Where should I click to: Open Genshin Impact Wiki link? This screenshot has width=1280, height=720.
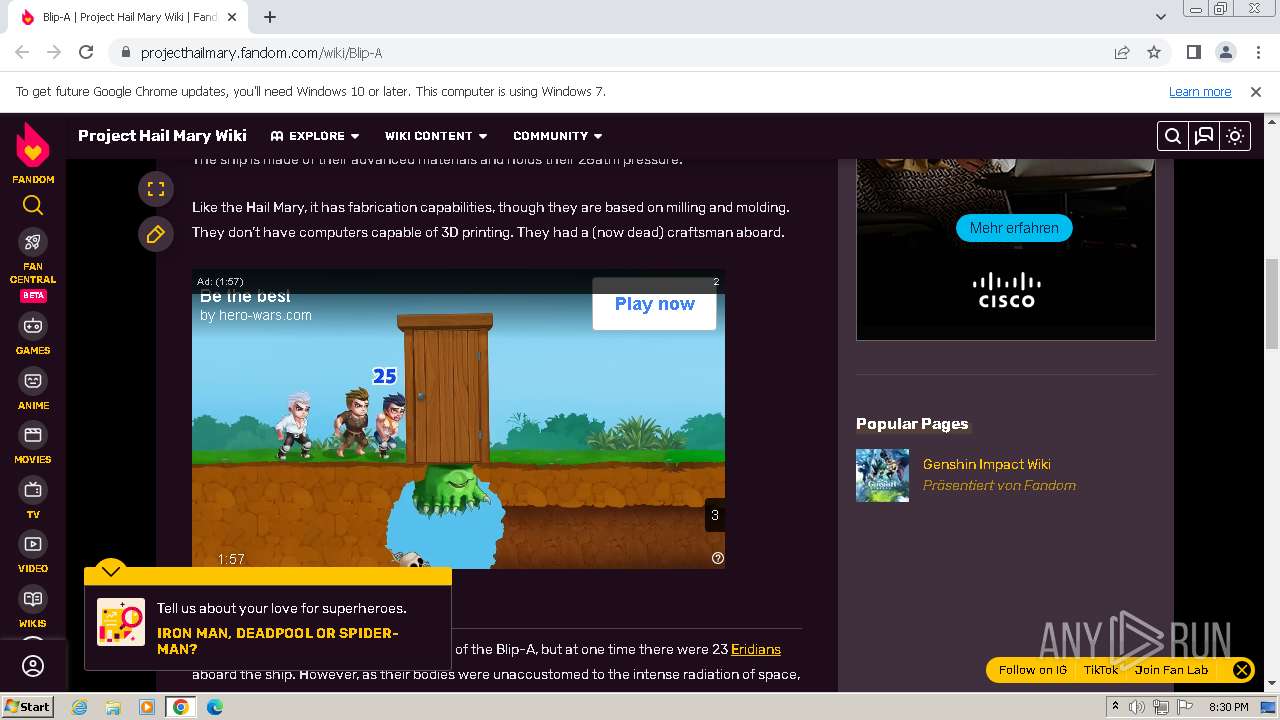pos(986,464)
